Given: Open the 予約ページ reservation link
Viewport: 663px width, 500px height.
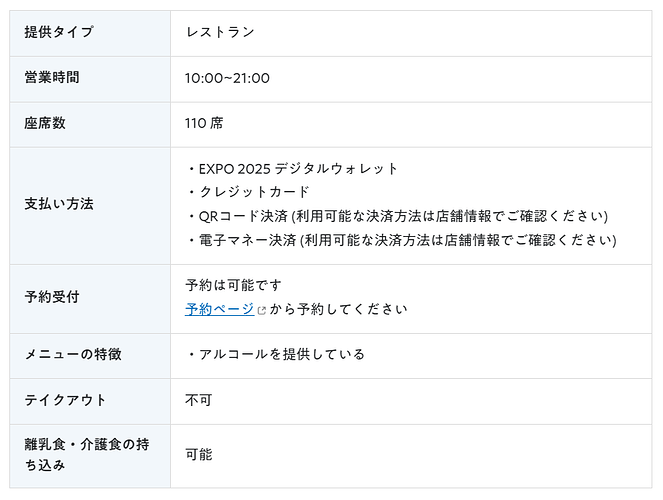Looking at the screenshot, I should (219, 309).
